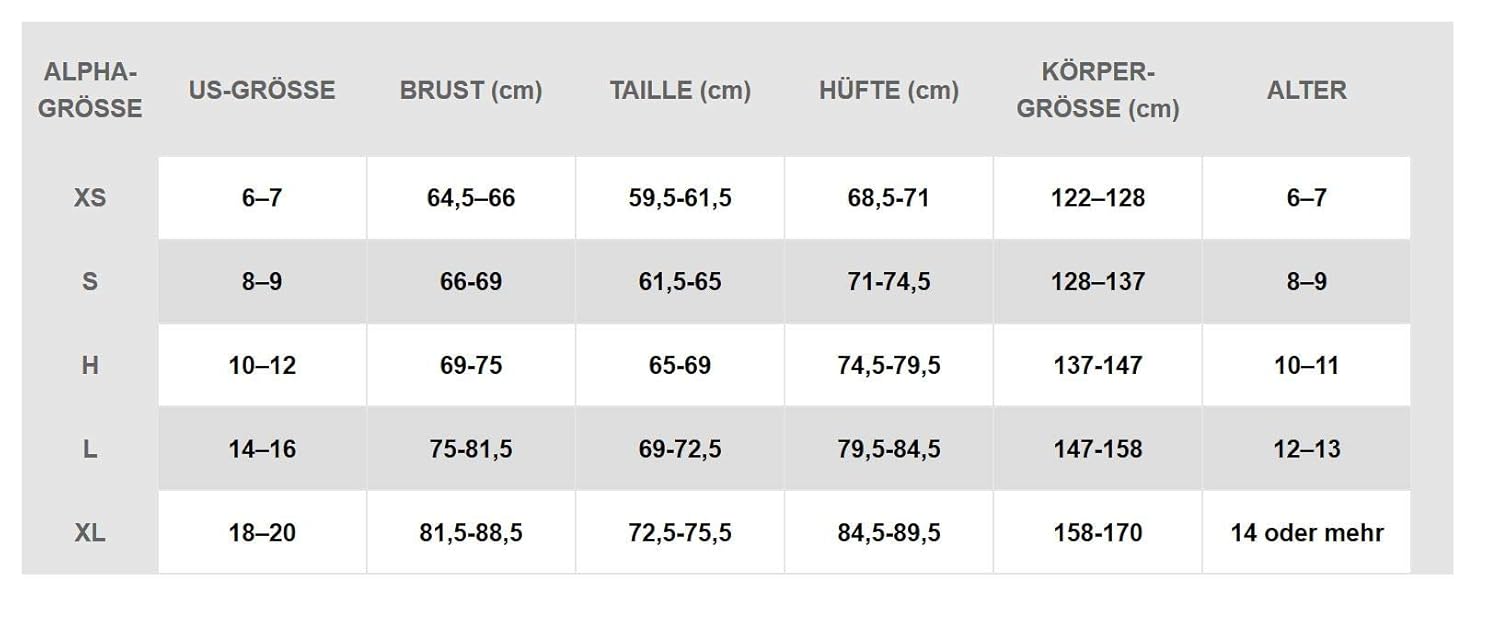Select the L size row label
The image size is (1500, 622).
click(90, 449)
